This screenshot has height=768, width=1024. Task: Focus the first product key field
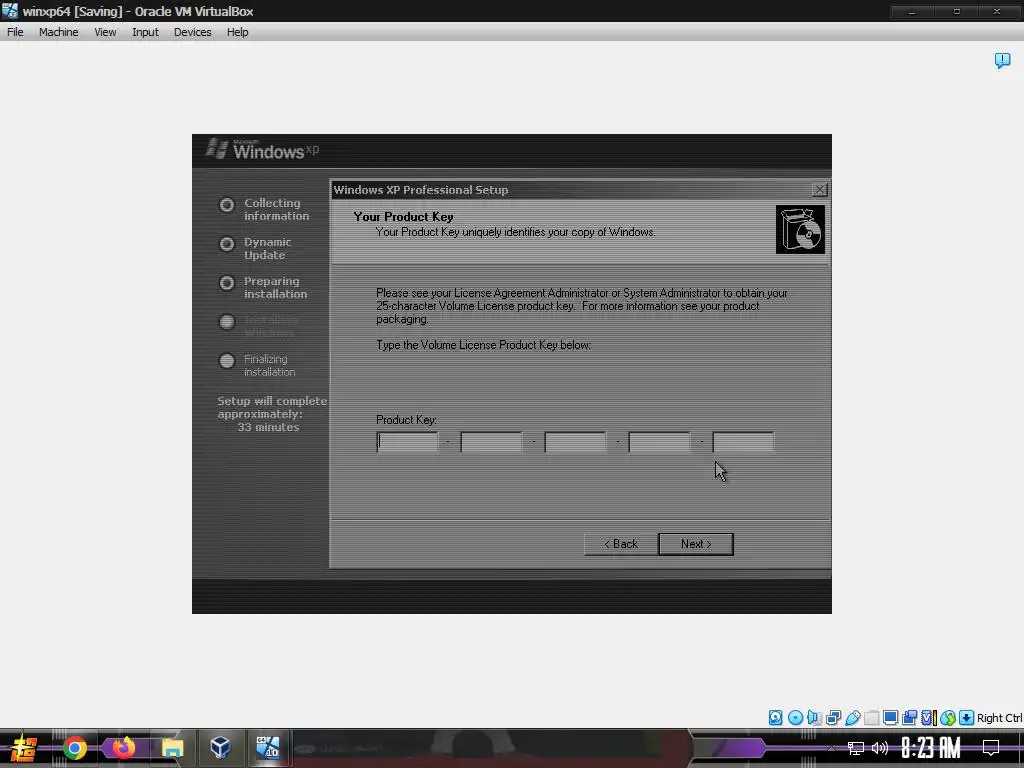point(408,442)
